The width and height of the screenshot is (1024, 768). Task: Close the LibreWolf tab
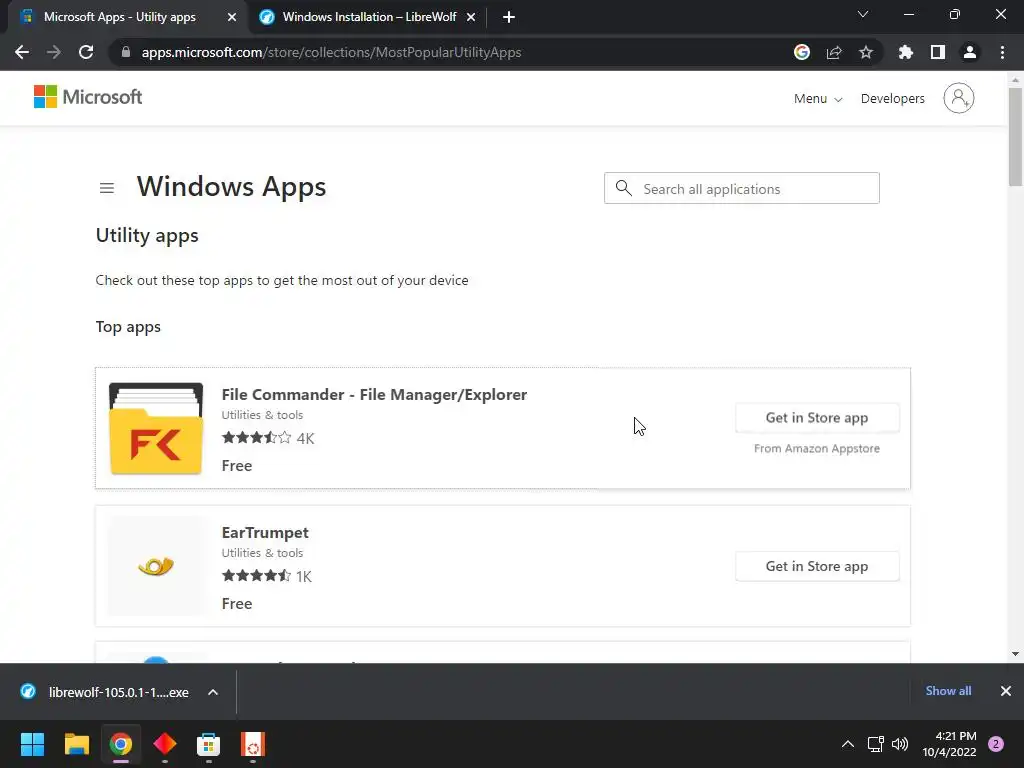[471, 17]
